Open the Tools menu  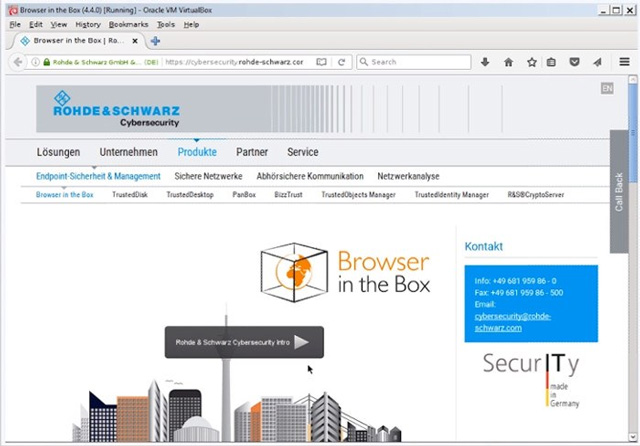click(x=166, y=24)
